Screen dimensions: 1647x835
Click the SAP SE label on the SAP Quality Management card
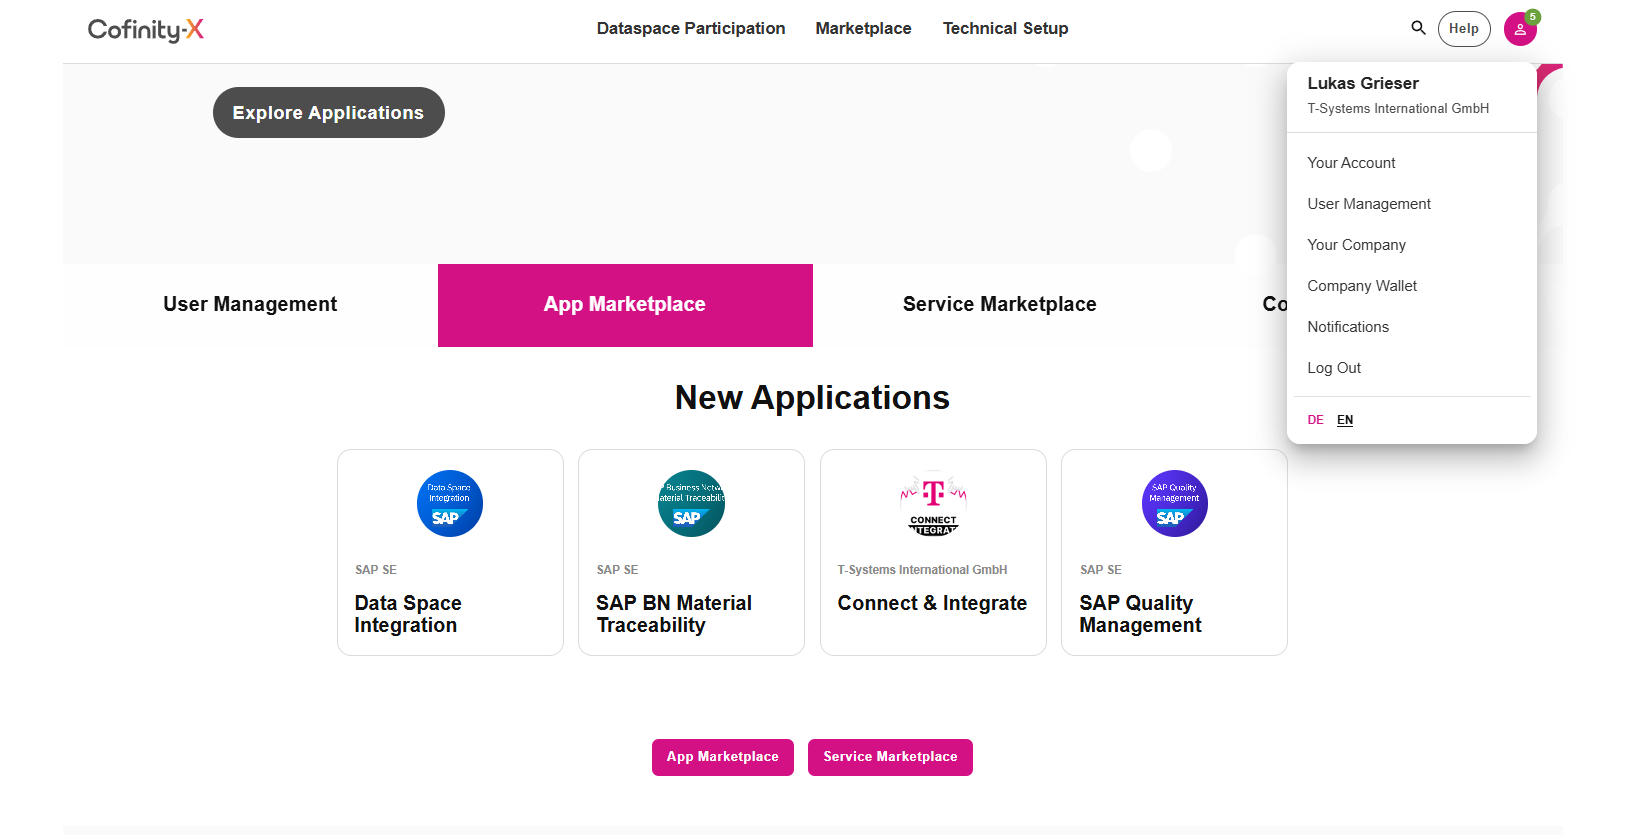(x=1101, y=570)
